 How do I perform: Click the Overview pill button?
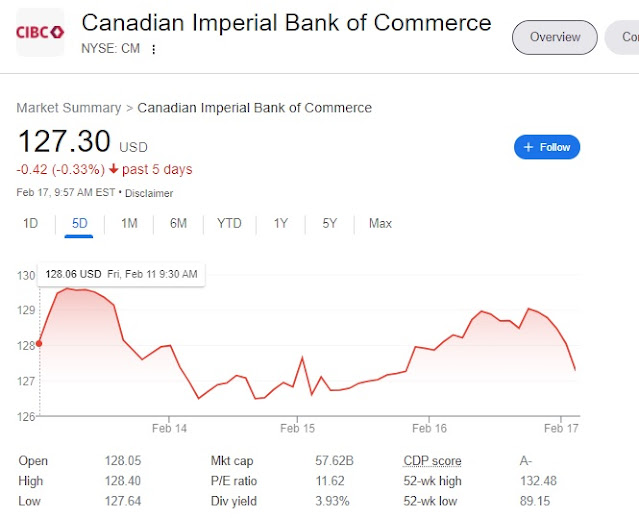coord(554,37)
